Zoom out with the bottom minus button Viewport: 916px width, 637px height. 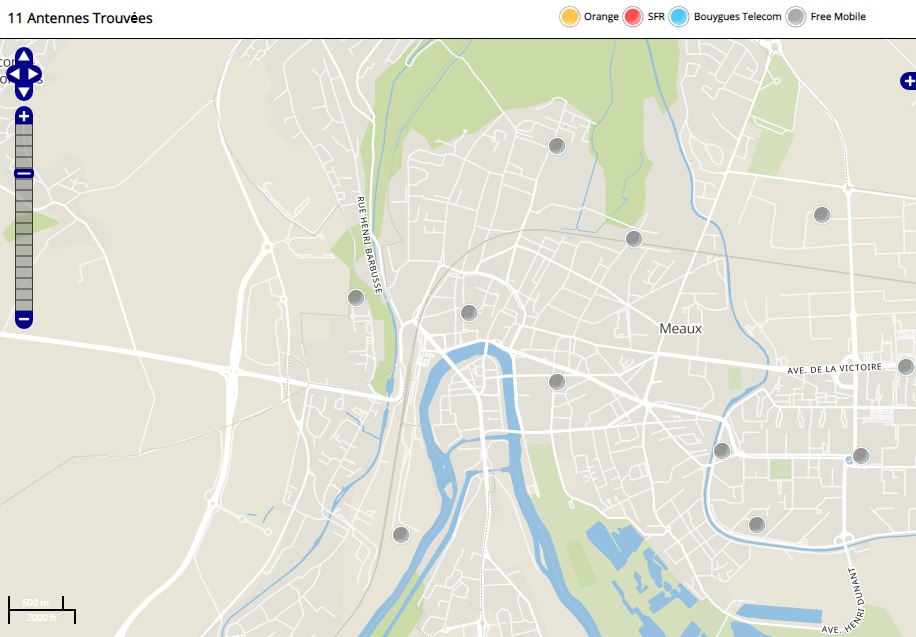(24, 320)
